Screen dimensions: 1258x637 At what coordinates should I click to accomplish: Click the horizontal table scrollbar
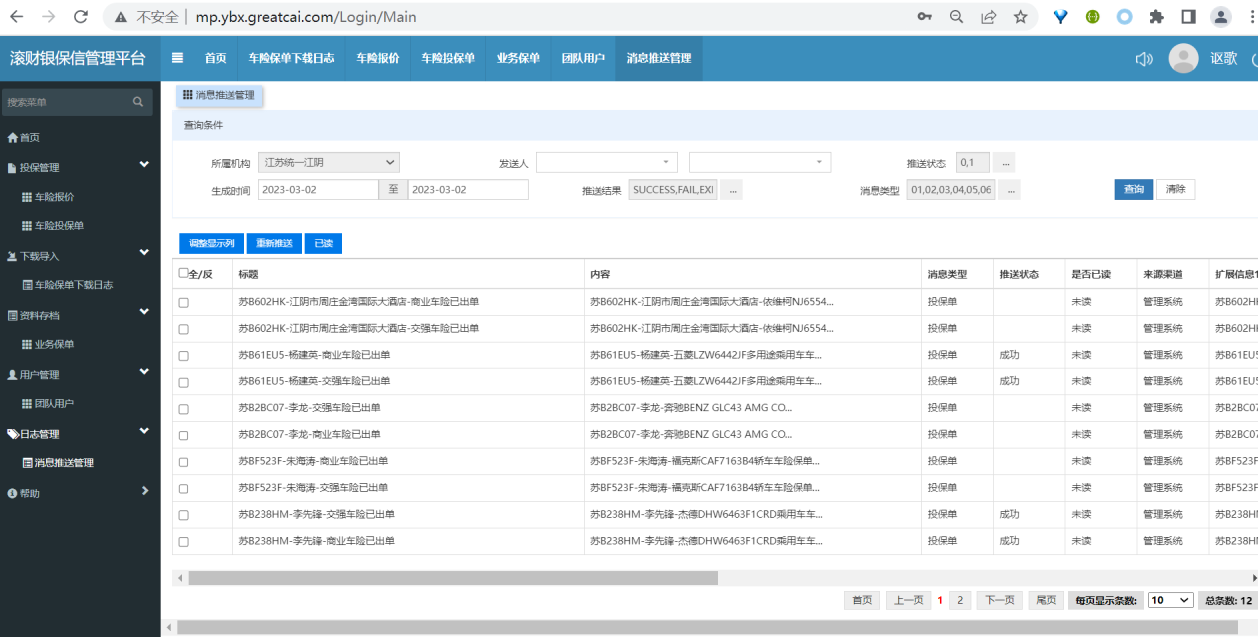452,578
